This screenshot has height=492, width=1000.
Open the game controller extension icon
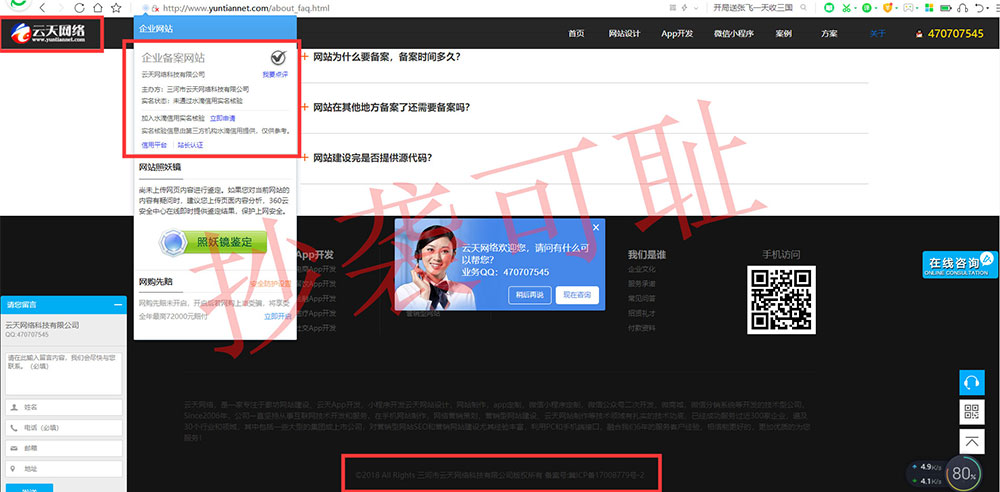point(908,8)
